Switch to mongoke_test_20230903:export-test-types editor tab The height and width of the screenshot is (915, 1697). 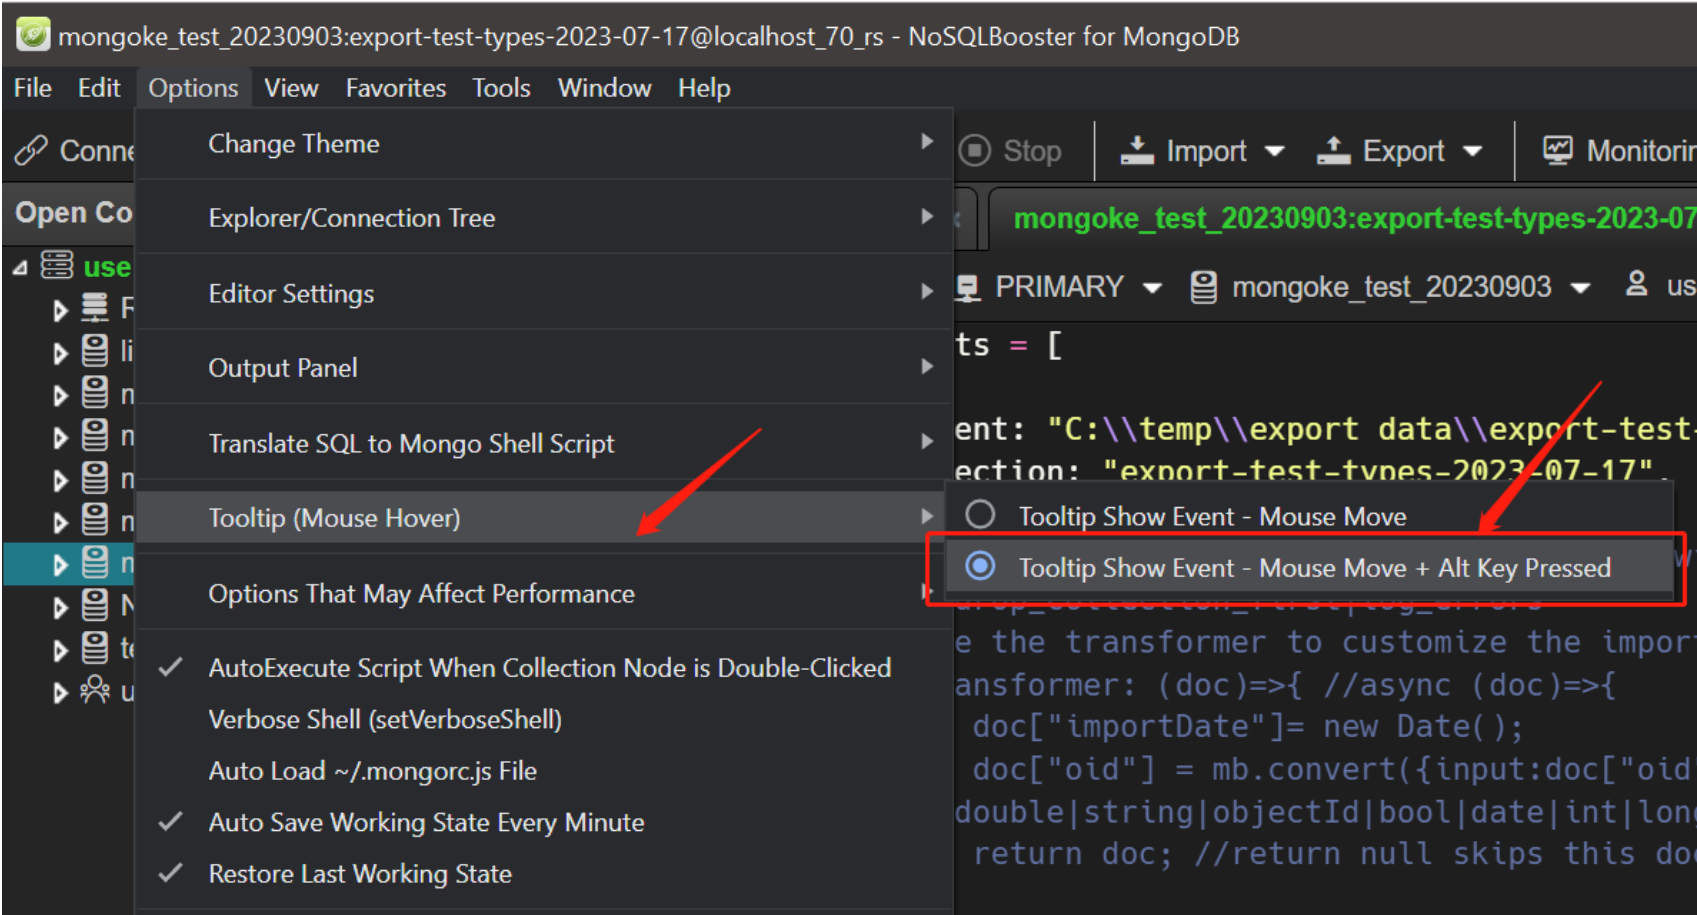point(1343,218)
